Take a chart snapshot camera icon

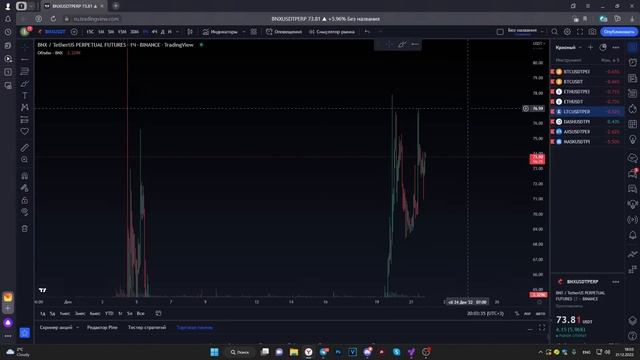pyautogui.click(x=592, y=32)
